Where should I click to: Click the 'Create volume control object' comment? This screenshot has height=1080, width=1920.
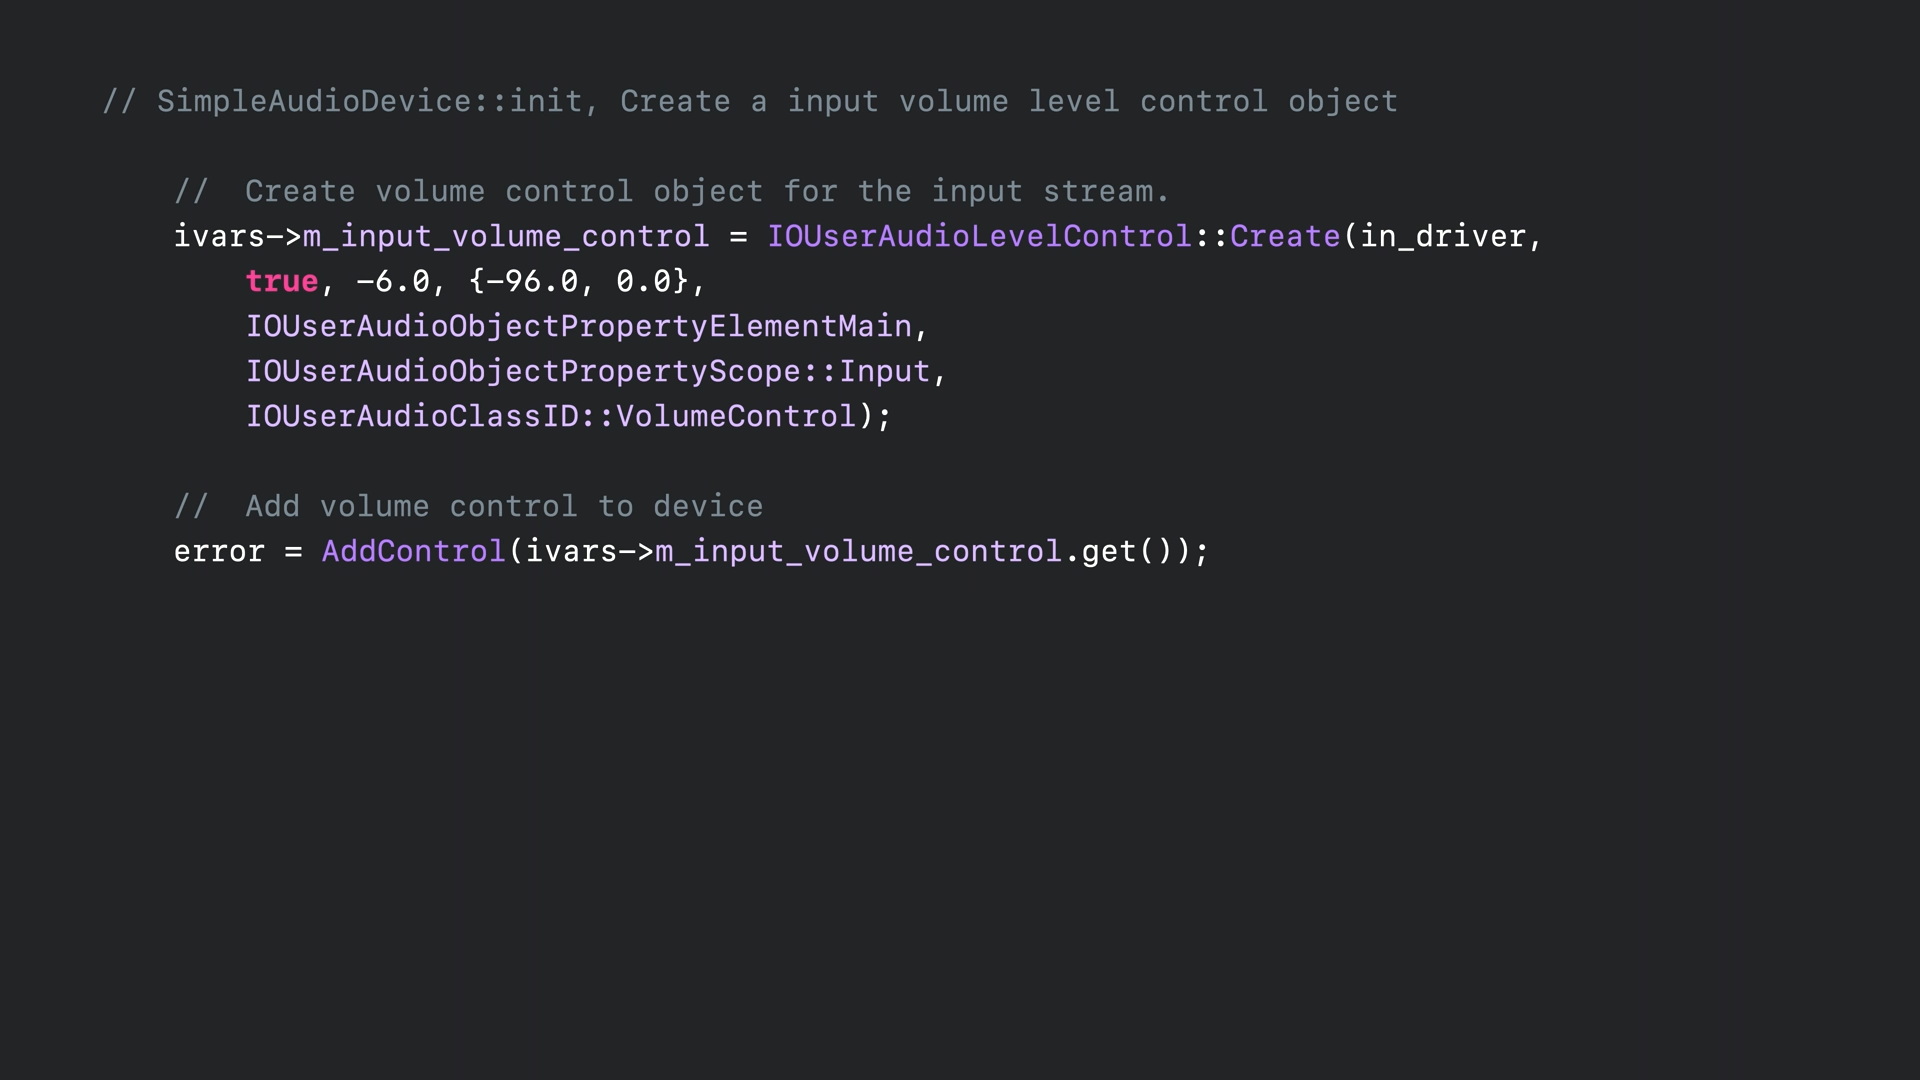(671, 191)
